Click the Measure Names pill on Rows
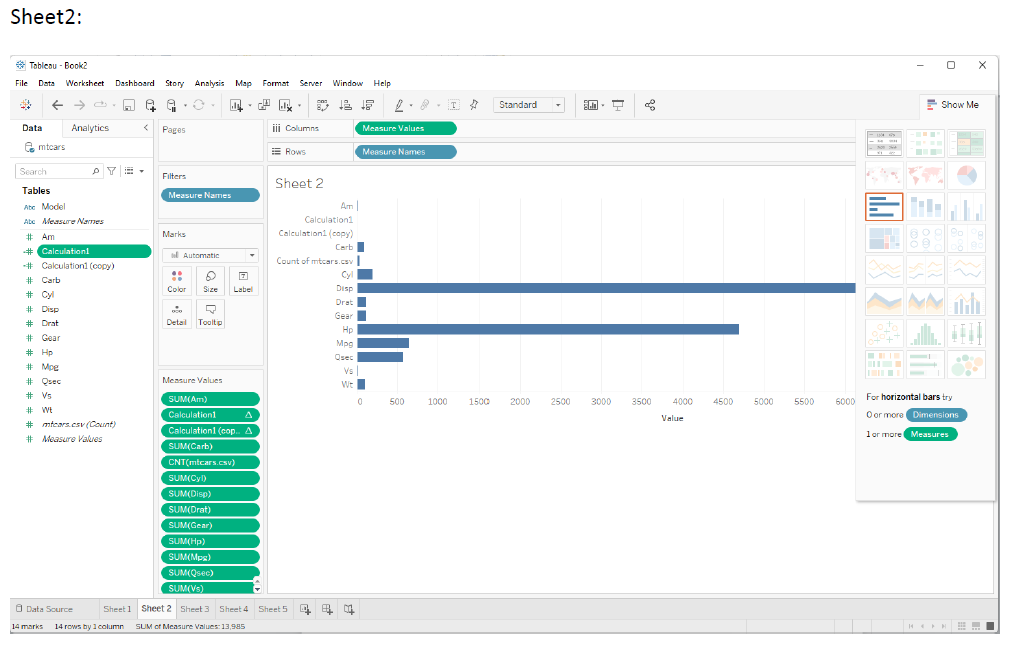Image resolution: width=1020 pixels, height=647 pixels. tap(405, 152)
